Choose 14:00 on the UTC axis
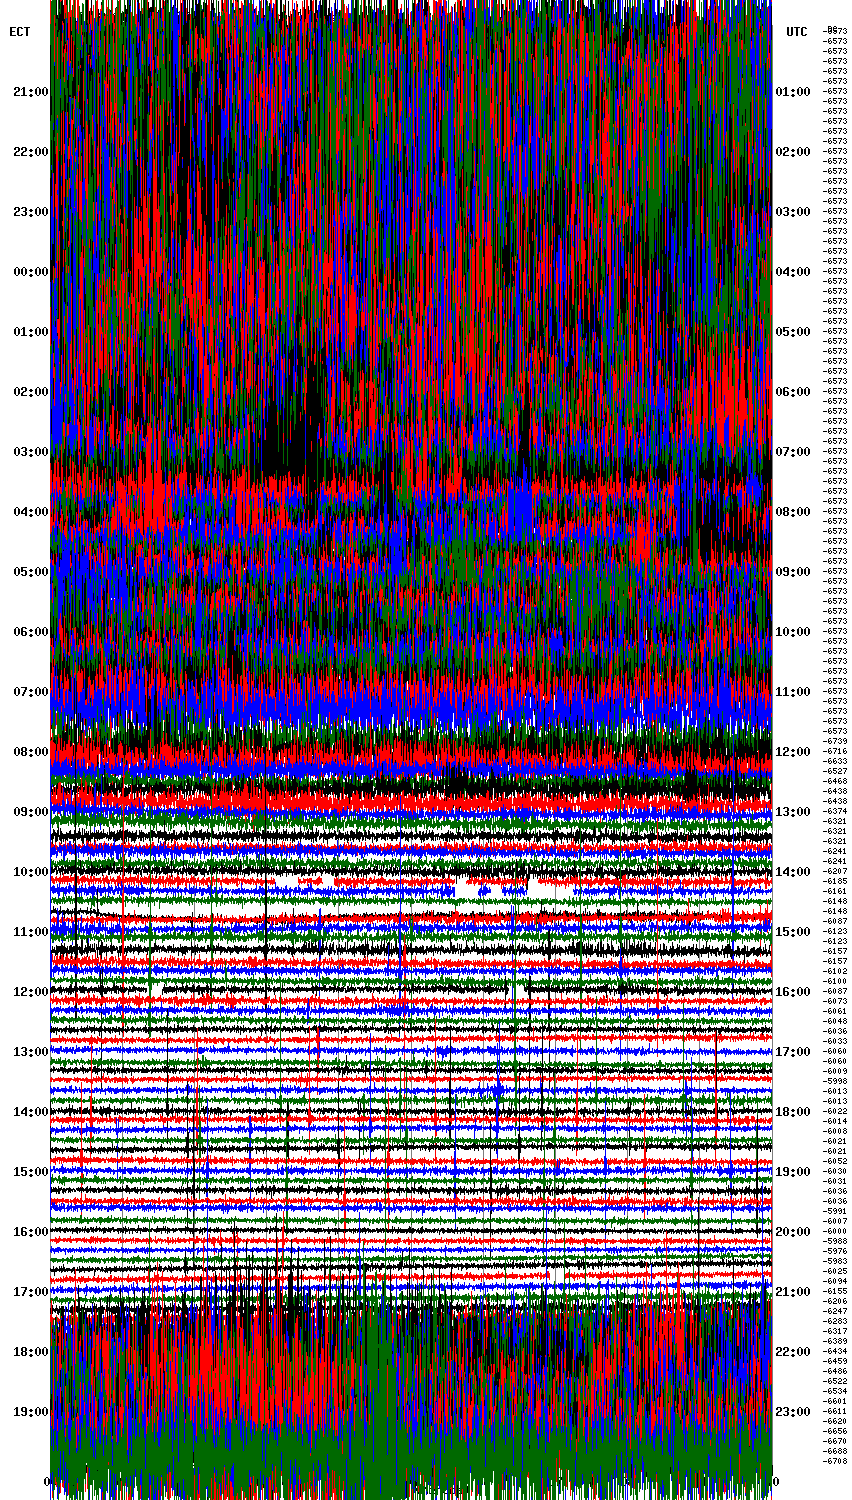 (x=793, y=871)
